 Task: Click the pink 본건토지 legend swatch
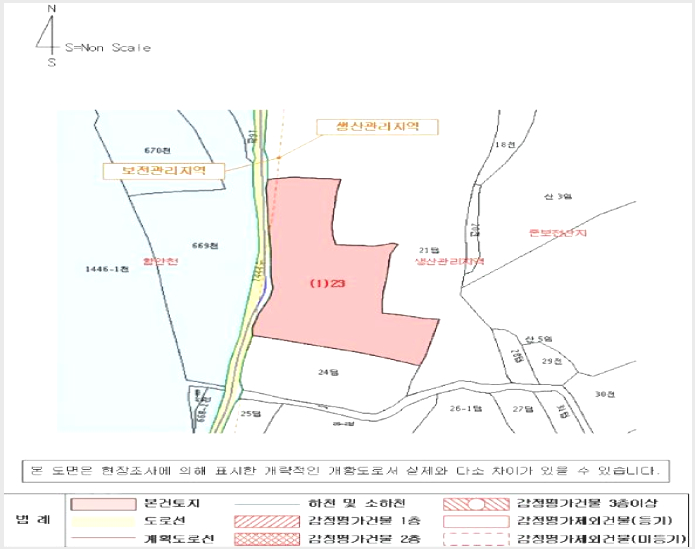point(103,504)
